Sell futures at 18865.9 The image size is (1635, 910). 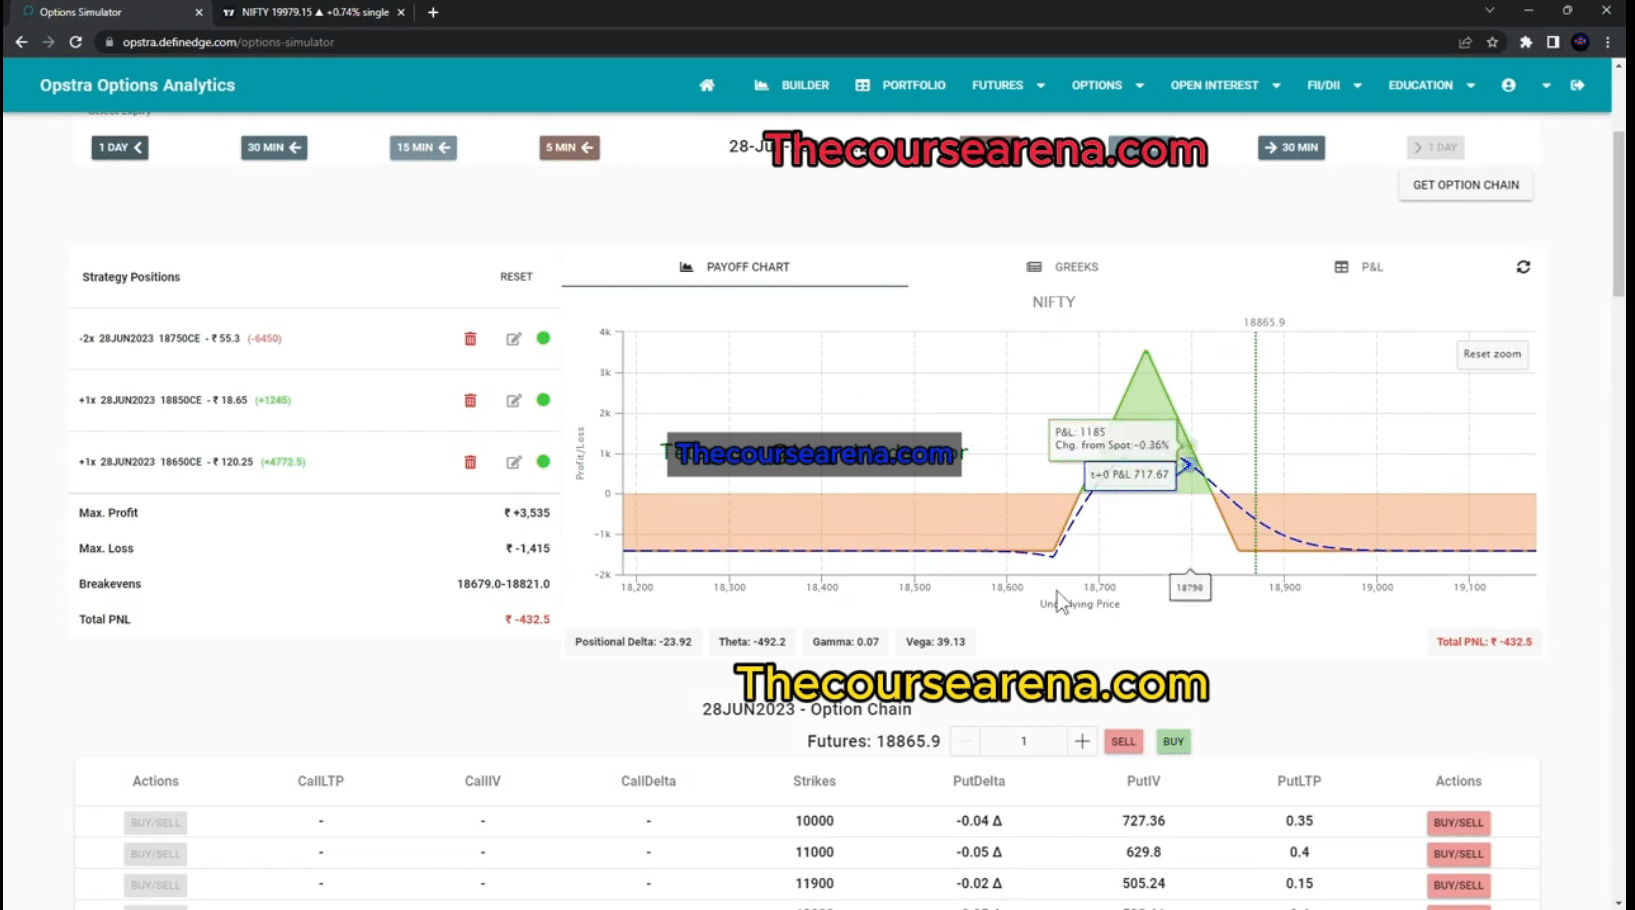[1123, 741]
